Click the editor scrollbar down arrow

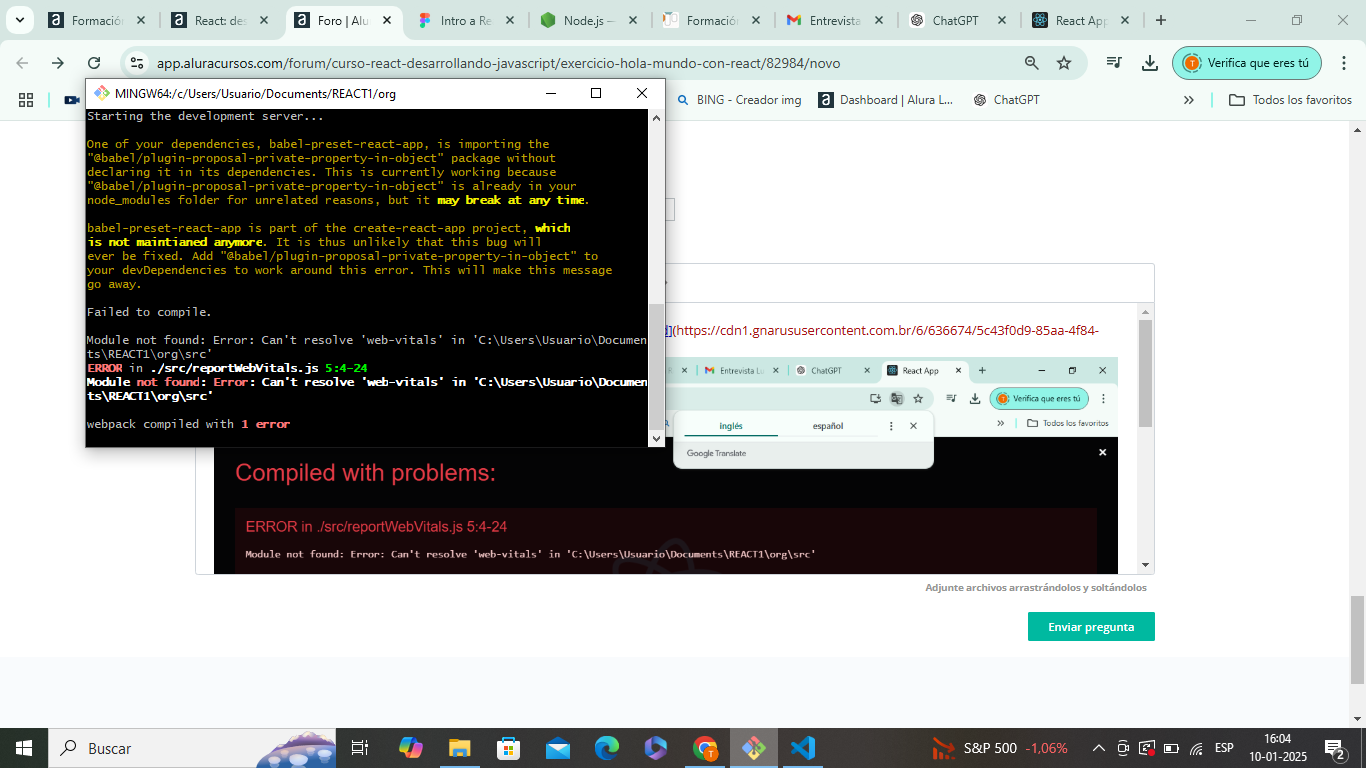click(x=1146, y=565)
